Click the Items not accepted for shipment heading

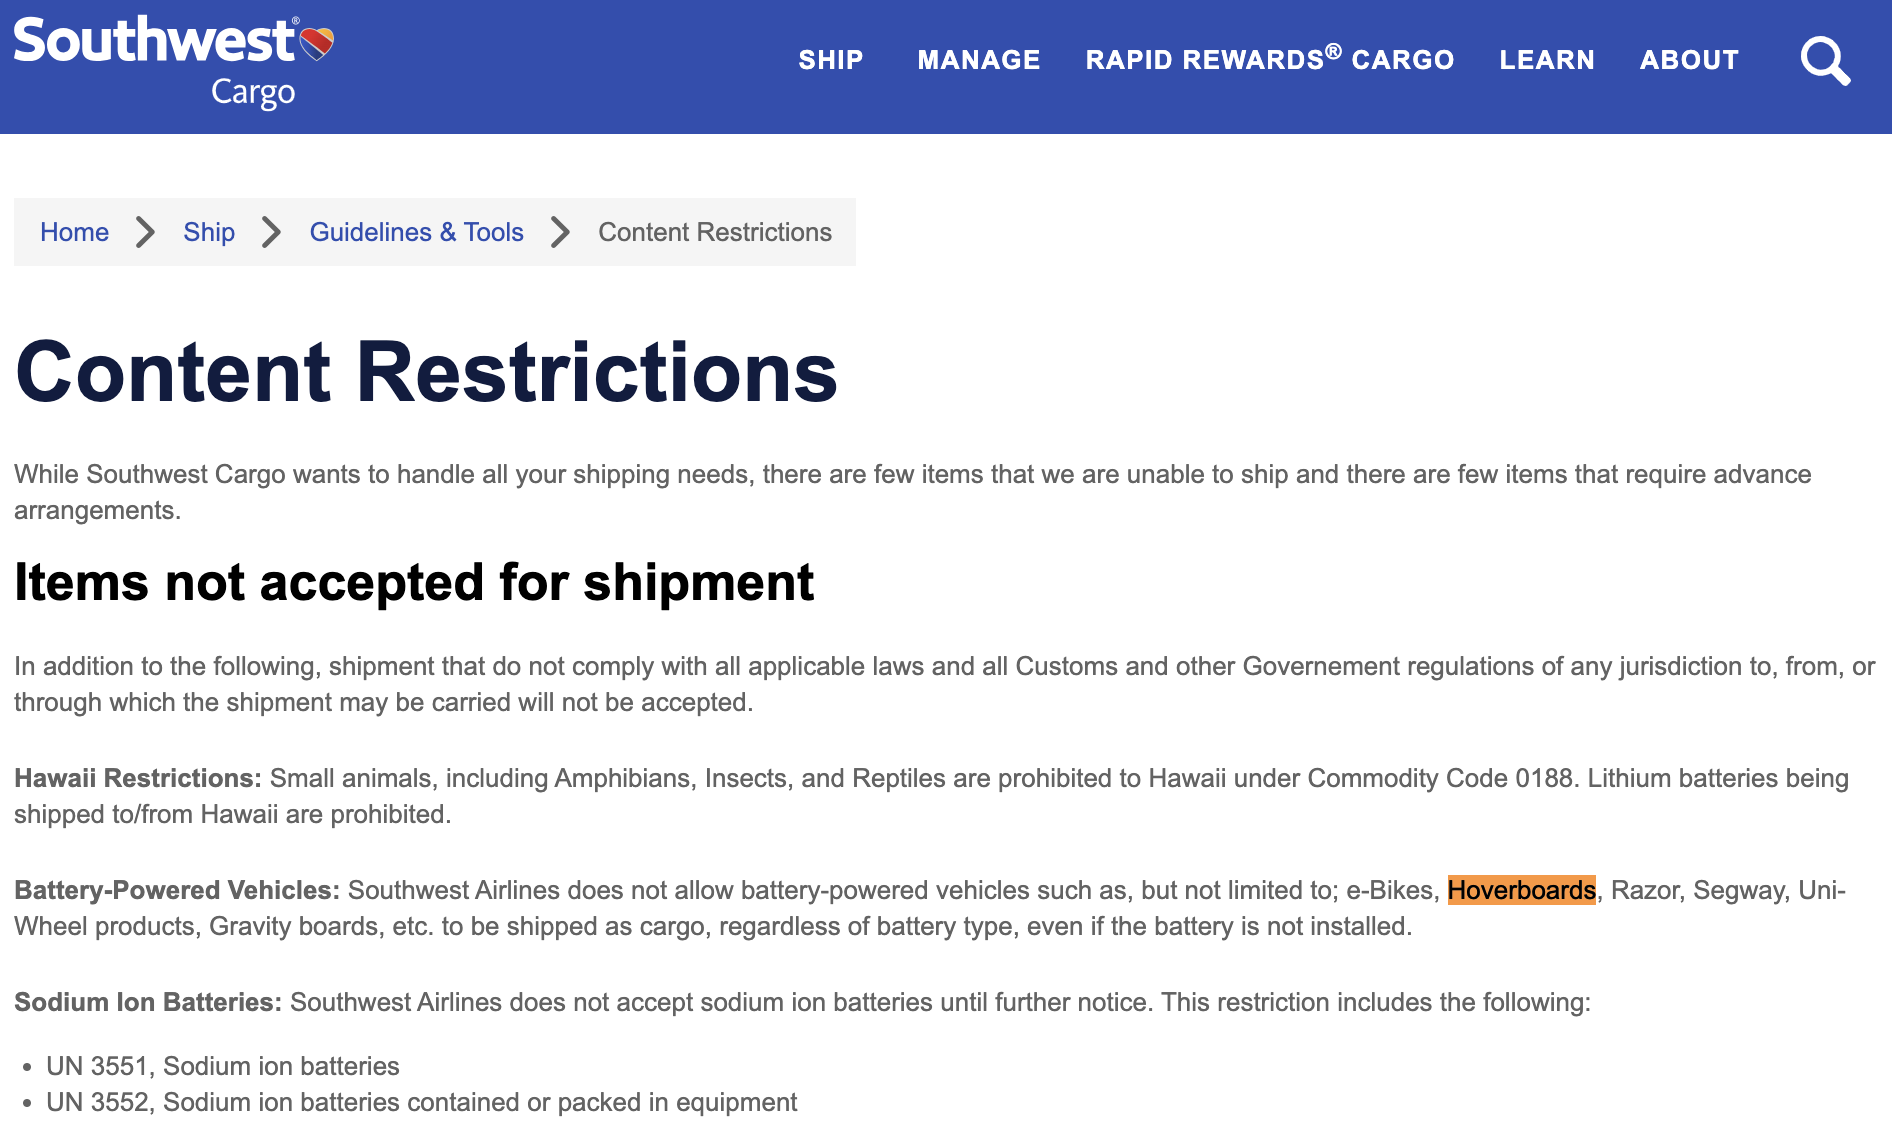tap(414, 582)
